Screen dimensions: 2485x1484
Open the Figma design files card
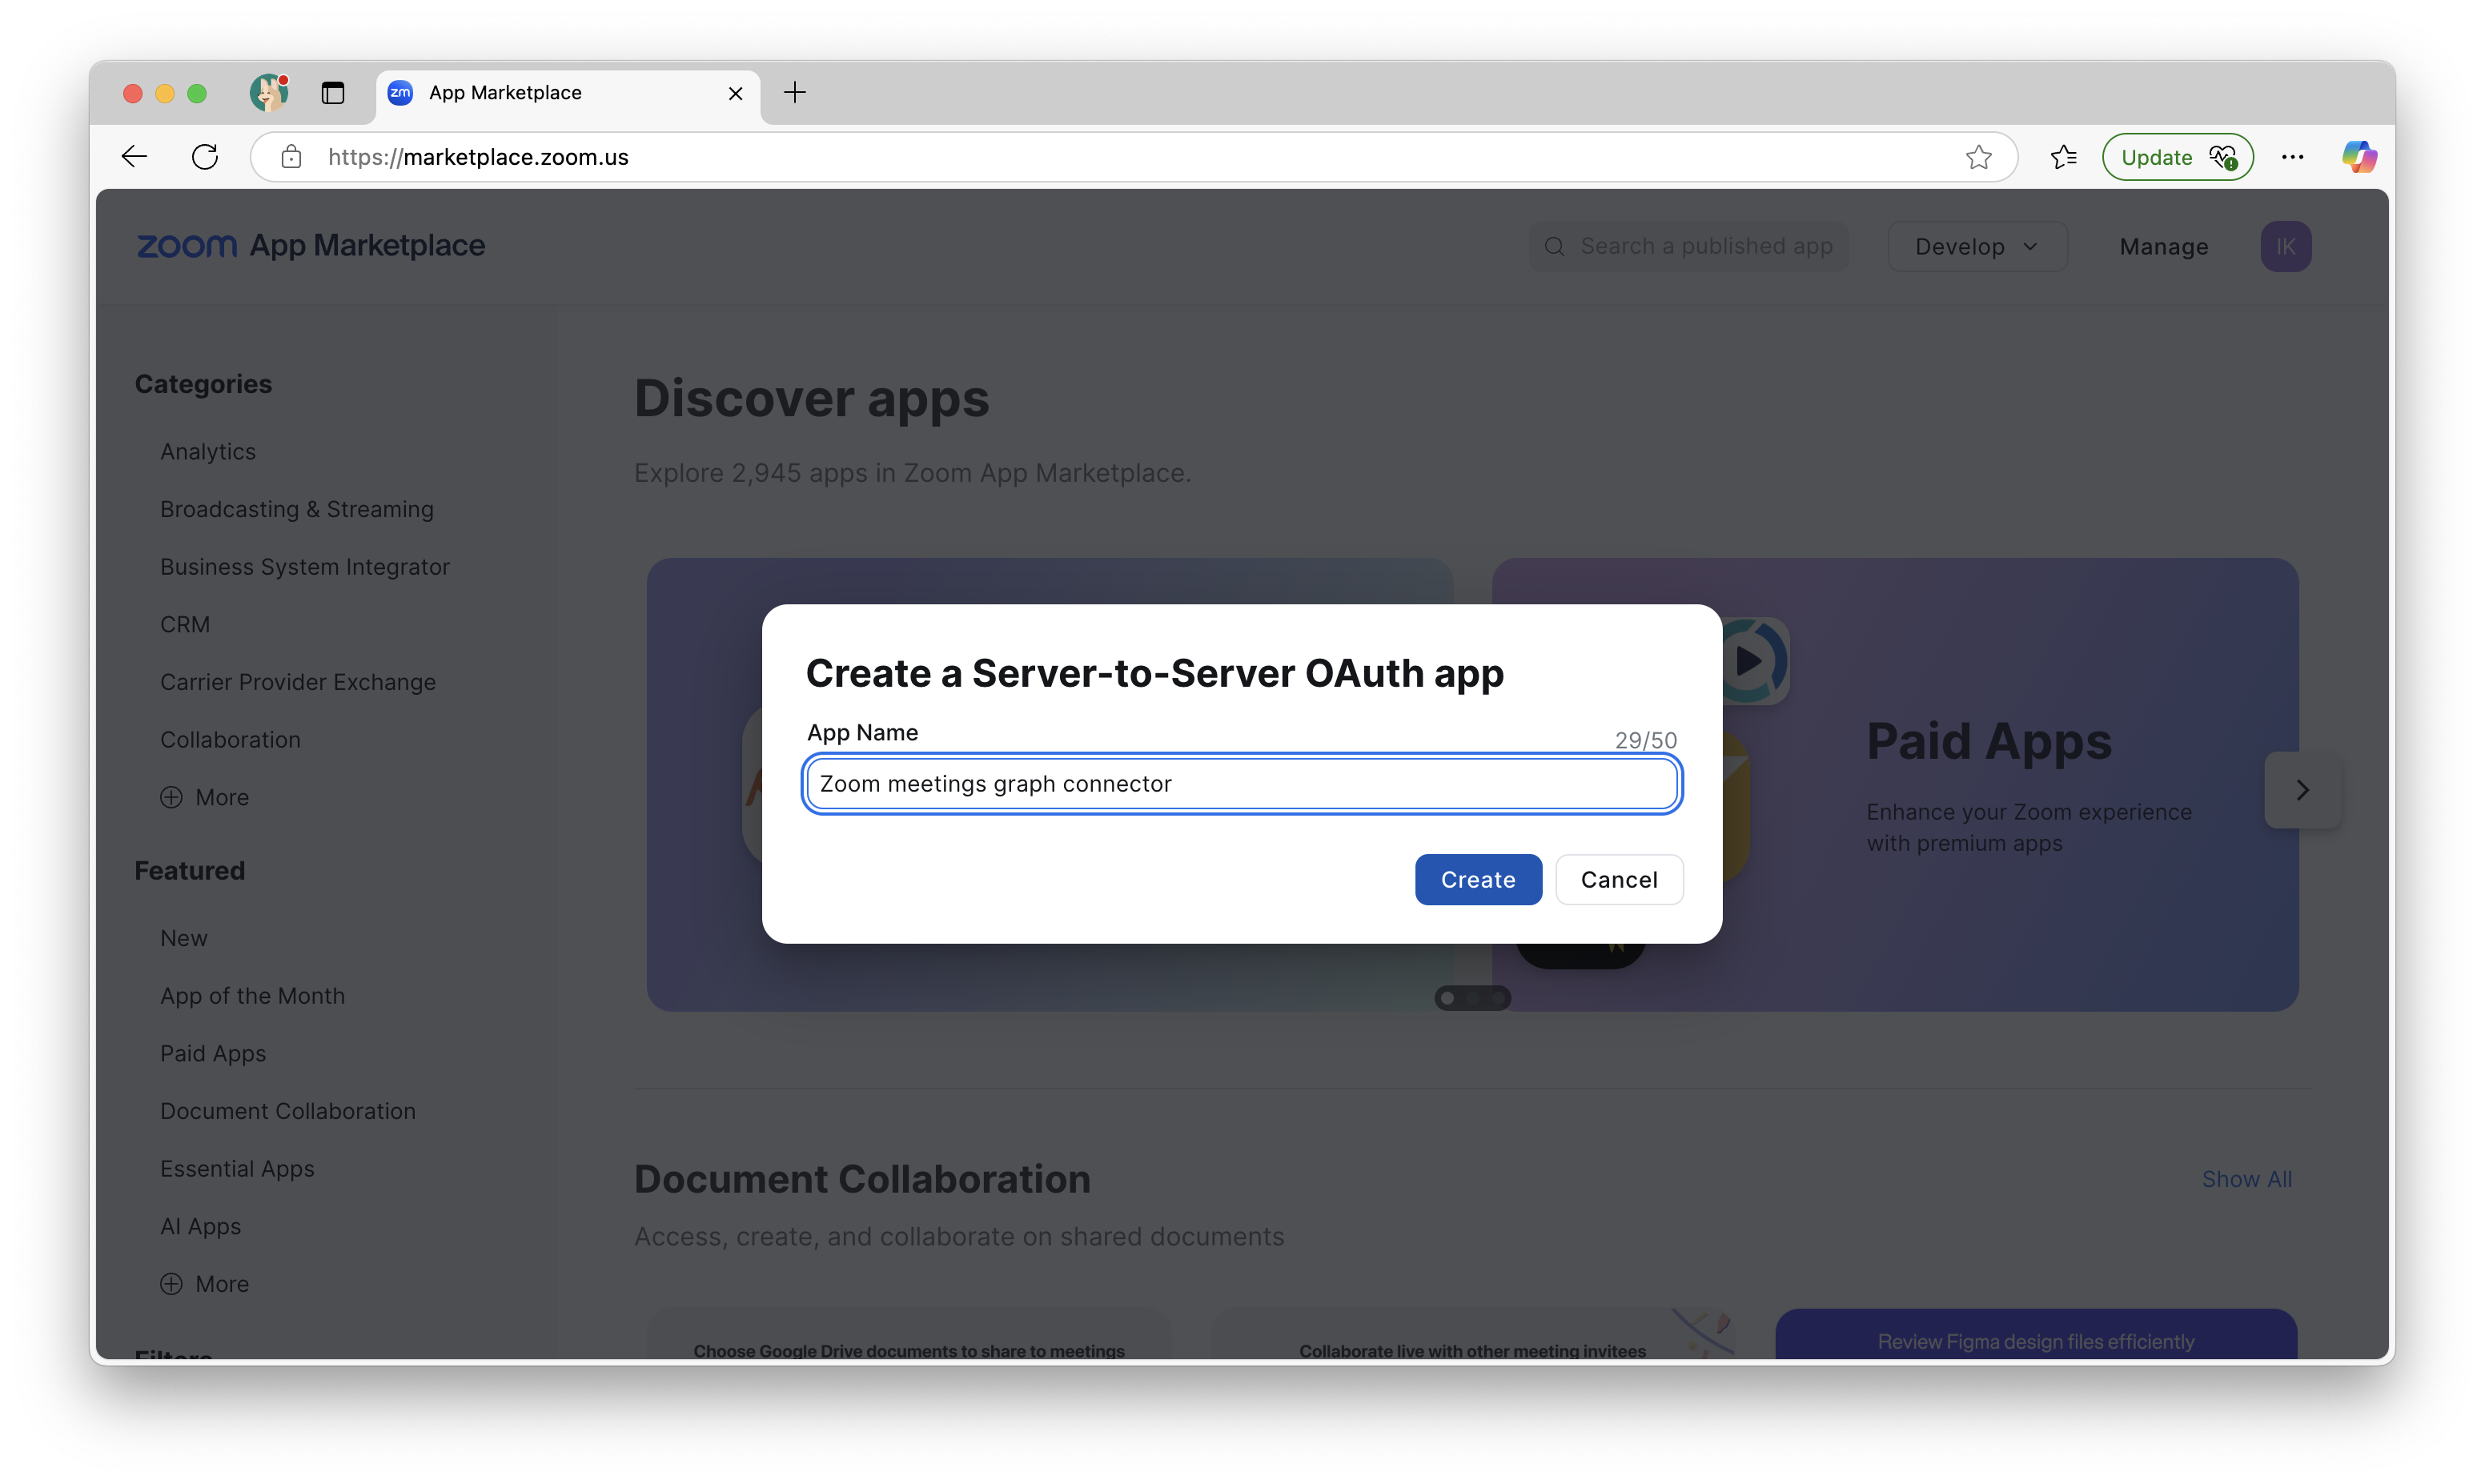tap(2036, 1334)
